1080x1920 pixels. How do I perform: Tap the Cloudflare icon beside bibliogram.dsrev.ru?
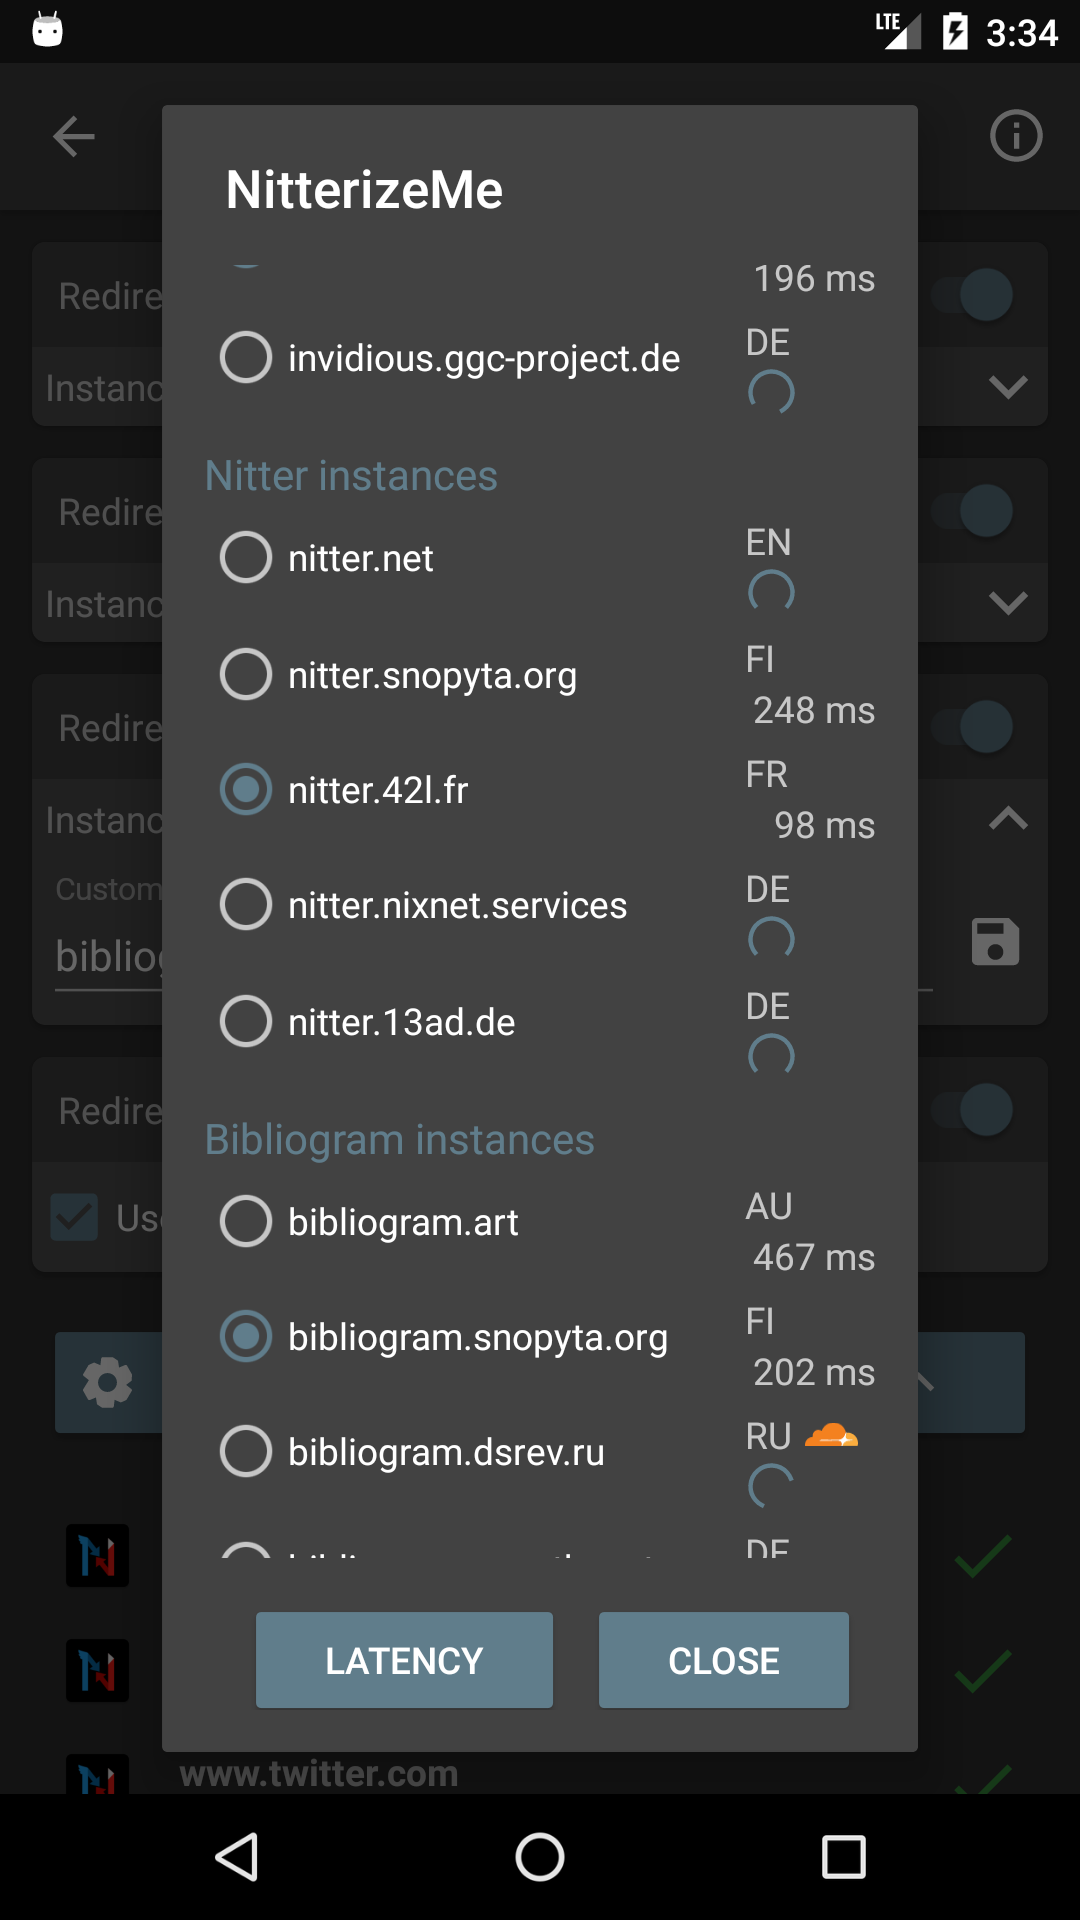(831, 1437)
